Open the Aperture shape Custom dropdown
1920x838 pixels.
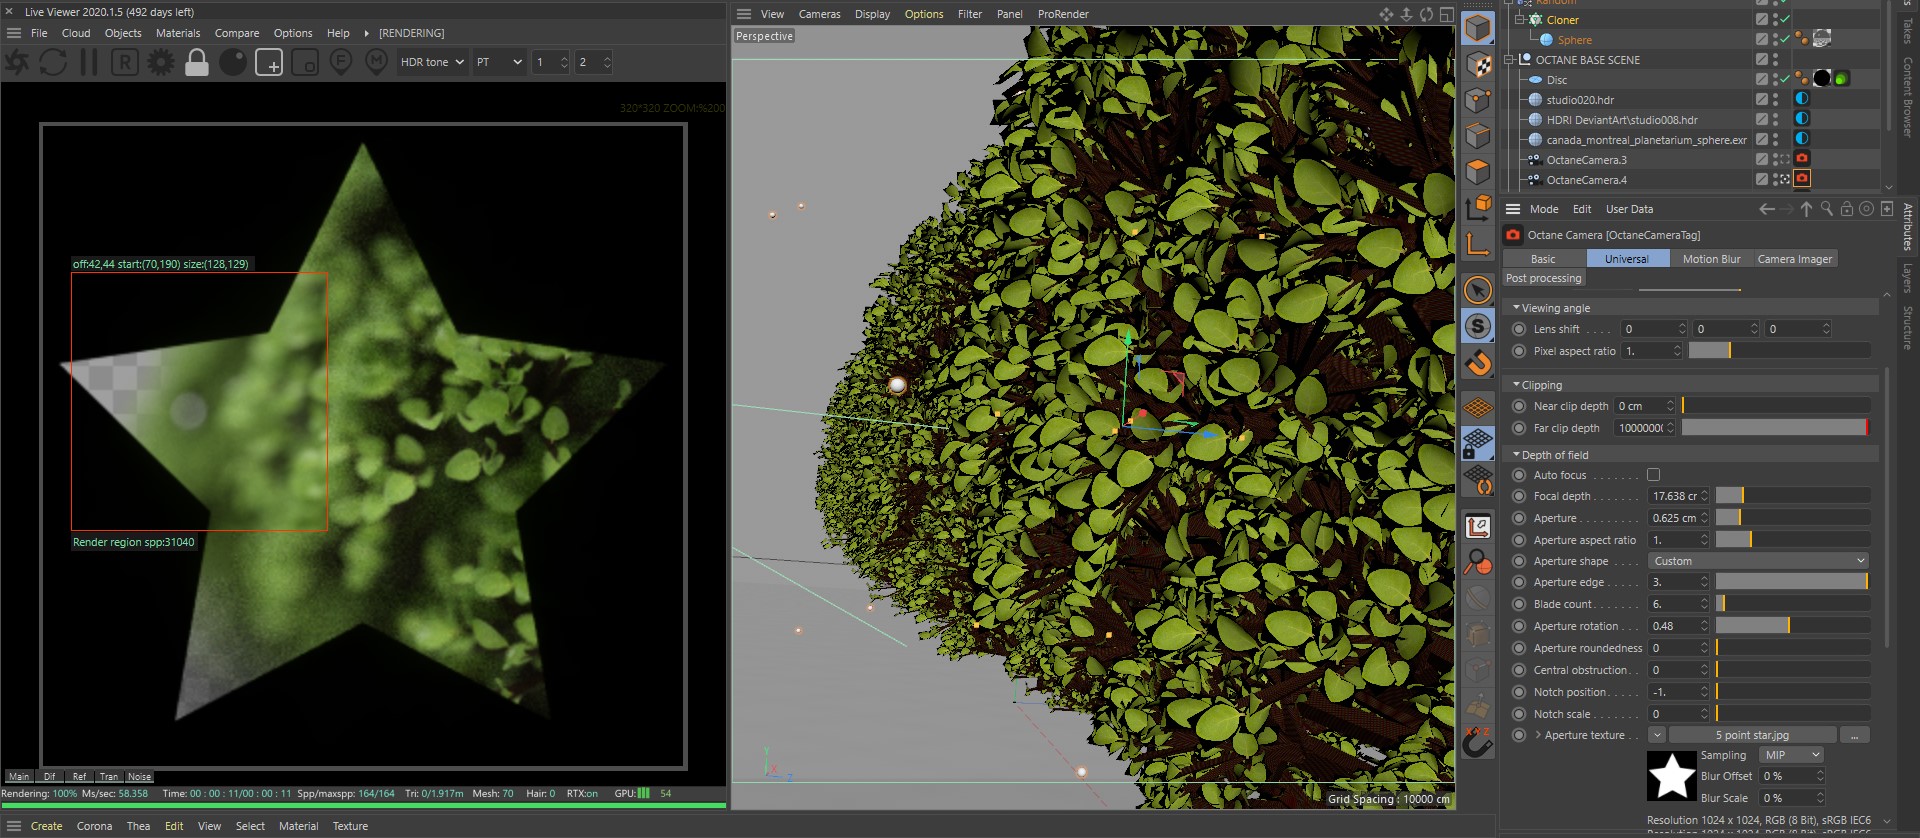point(1758,561)
